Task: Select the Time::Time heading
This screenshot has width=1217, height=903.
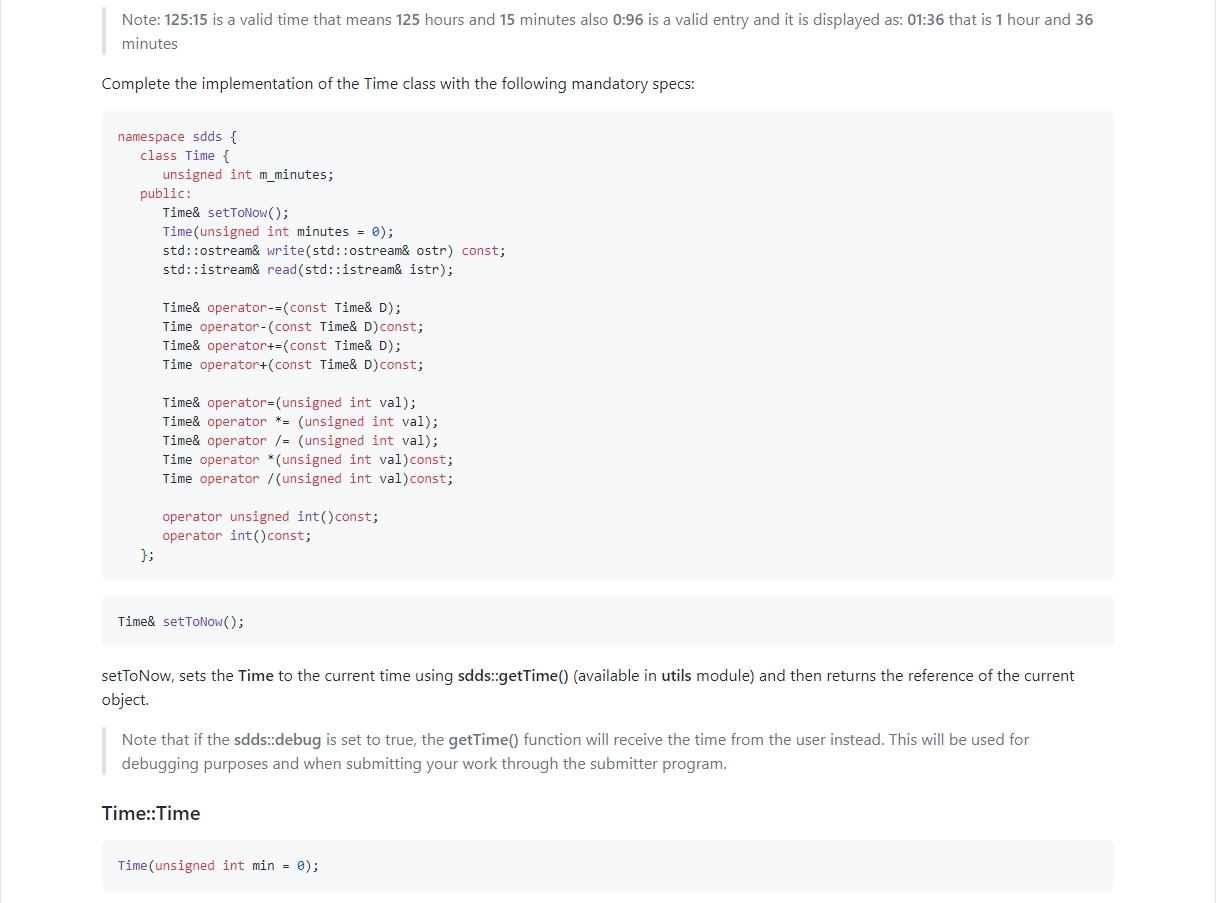Action: [148, 813]
